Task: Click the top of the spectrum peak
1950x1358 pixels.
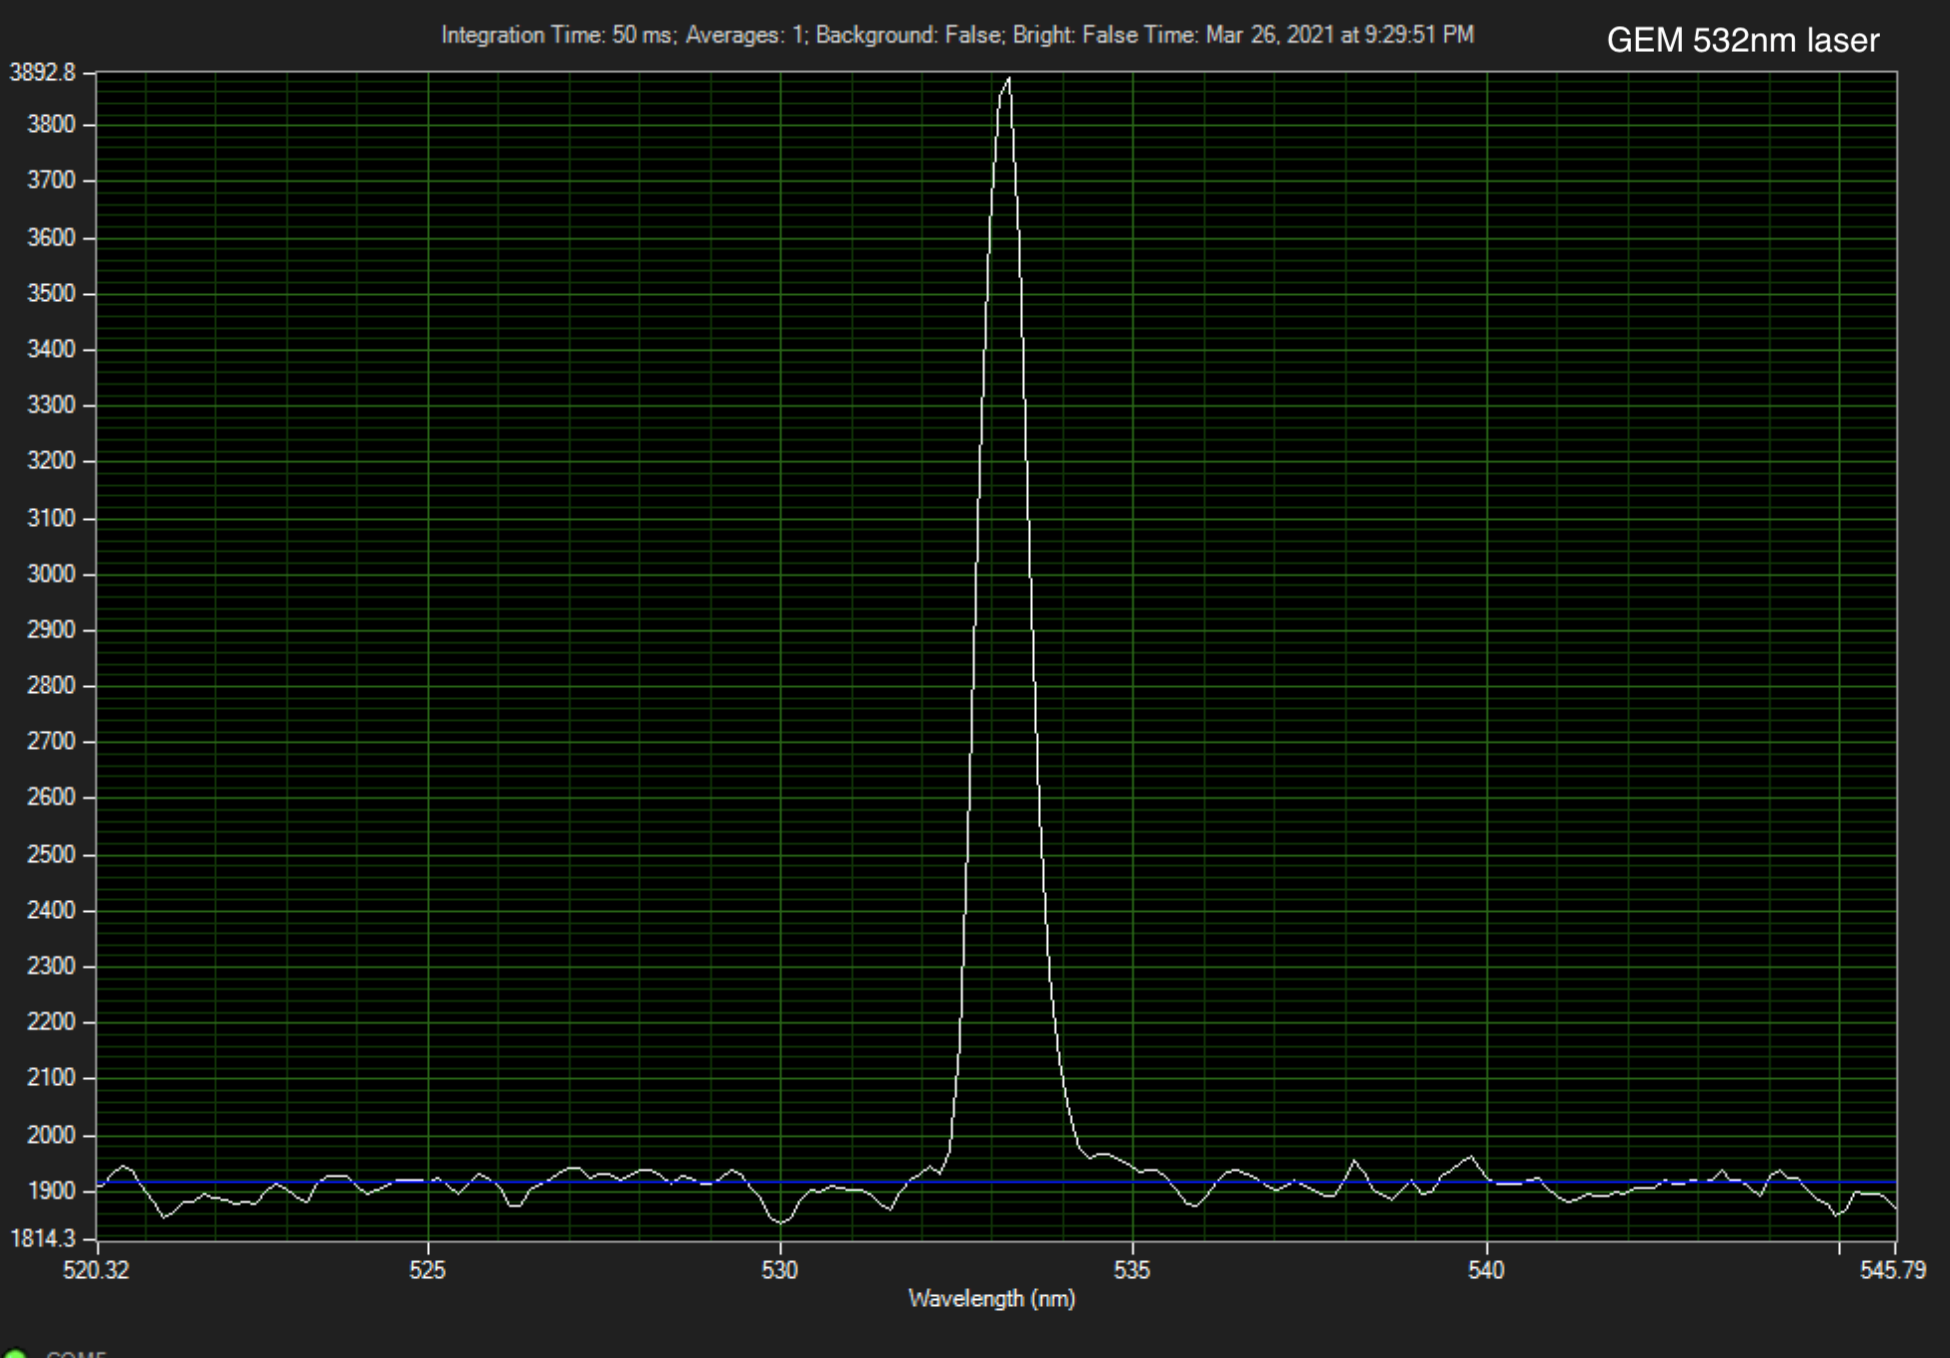Action: pos(1008,79)
